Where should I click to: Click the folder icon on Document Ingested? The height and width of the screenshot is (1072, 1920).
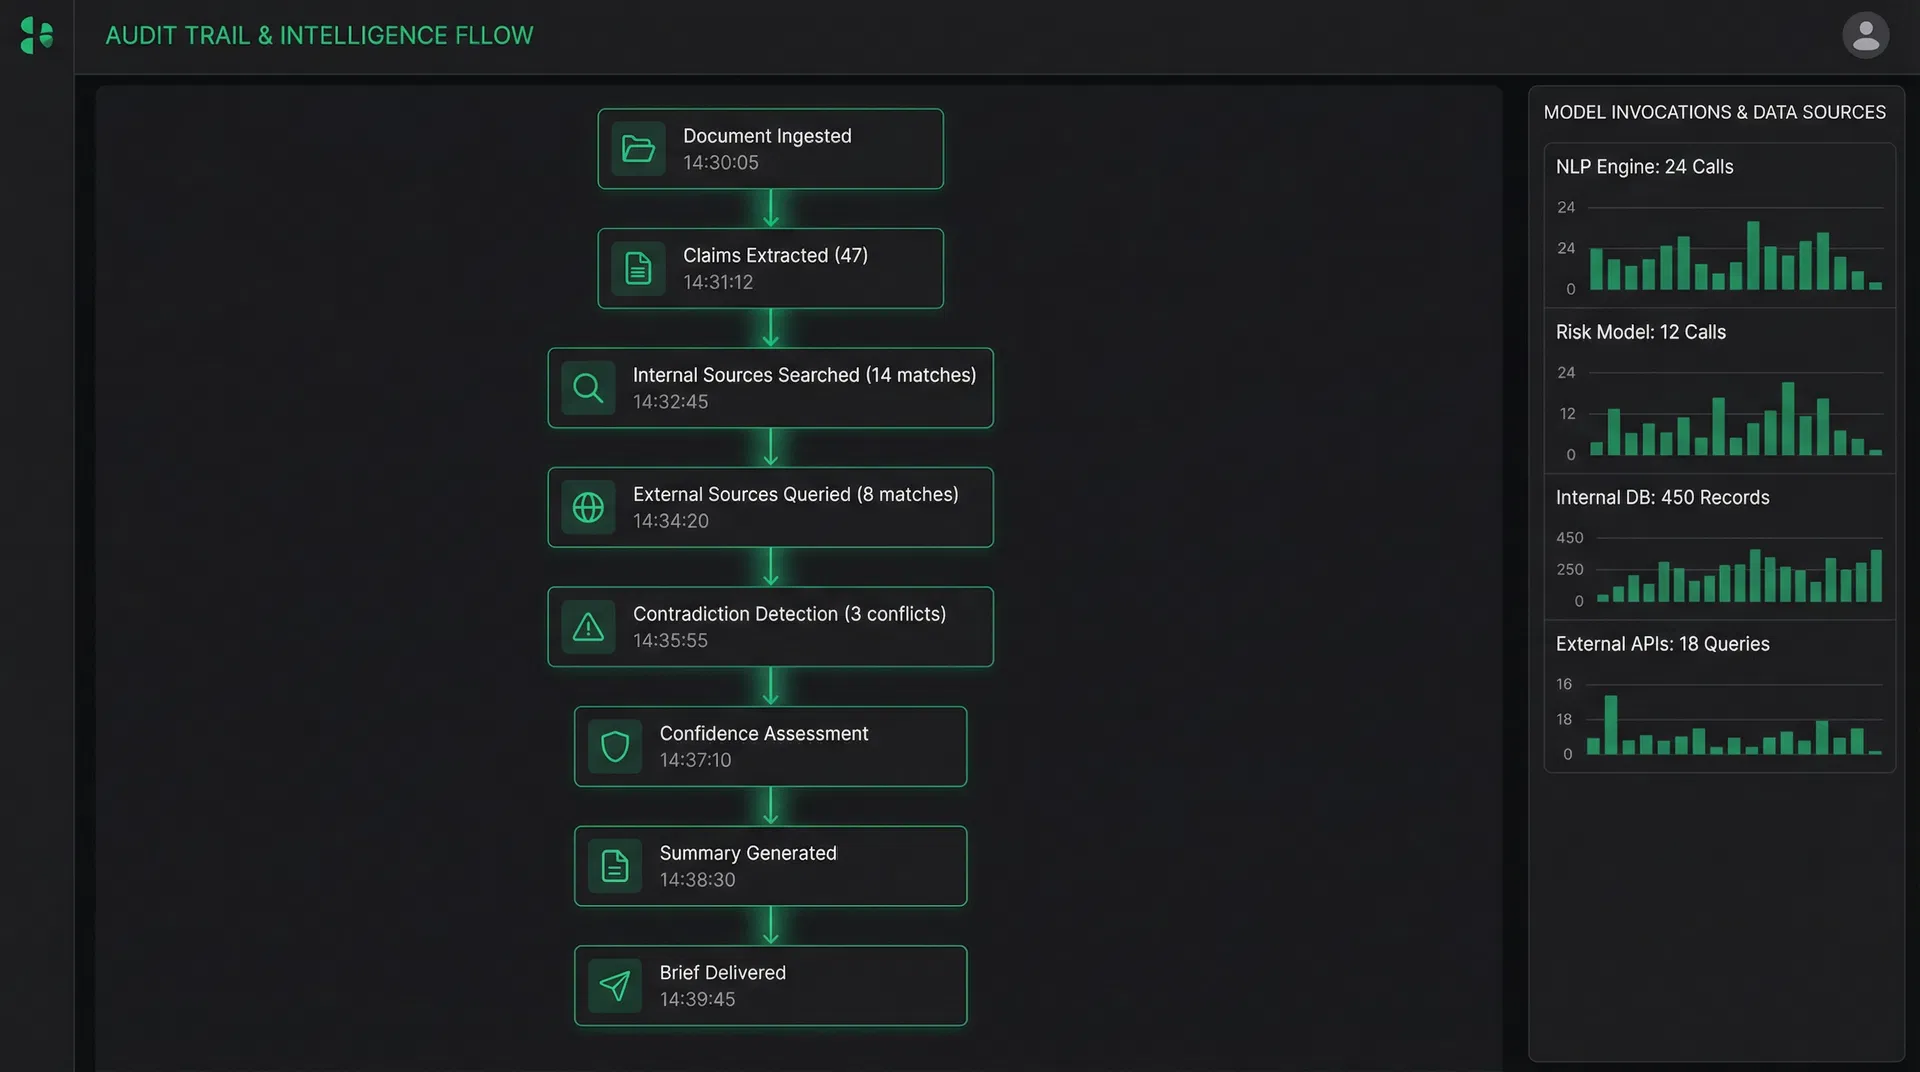[638, 149]
